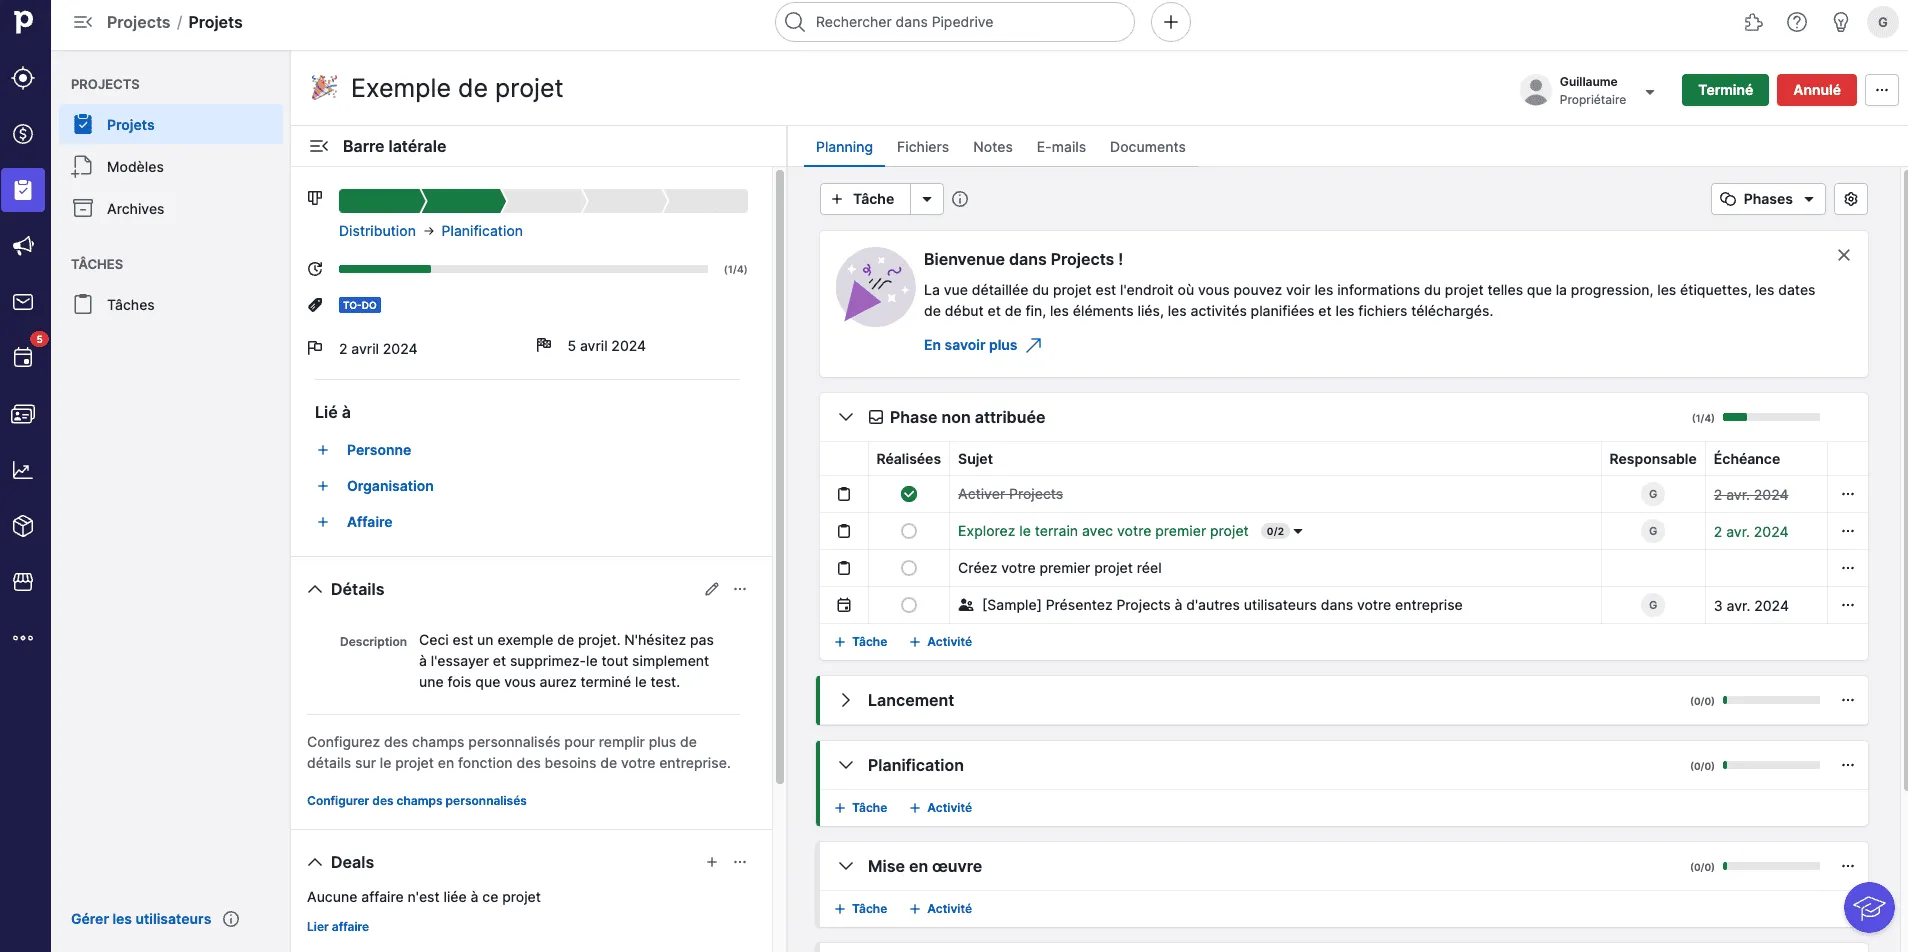Viewport: 1908px width, 952px height.
Task: Open the owner Guillaume dropdown arrow
Action: click(1650, 92)
